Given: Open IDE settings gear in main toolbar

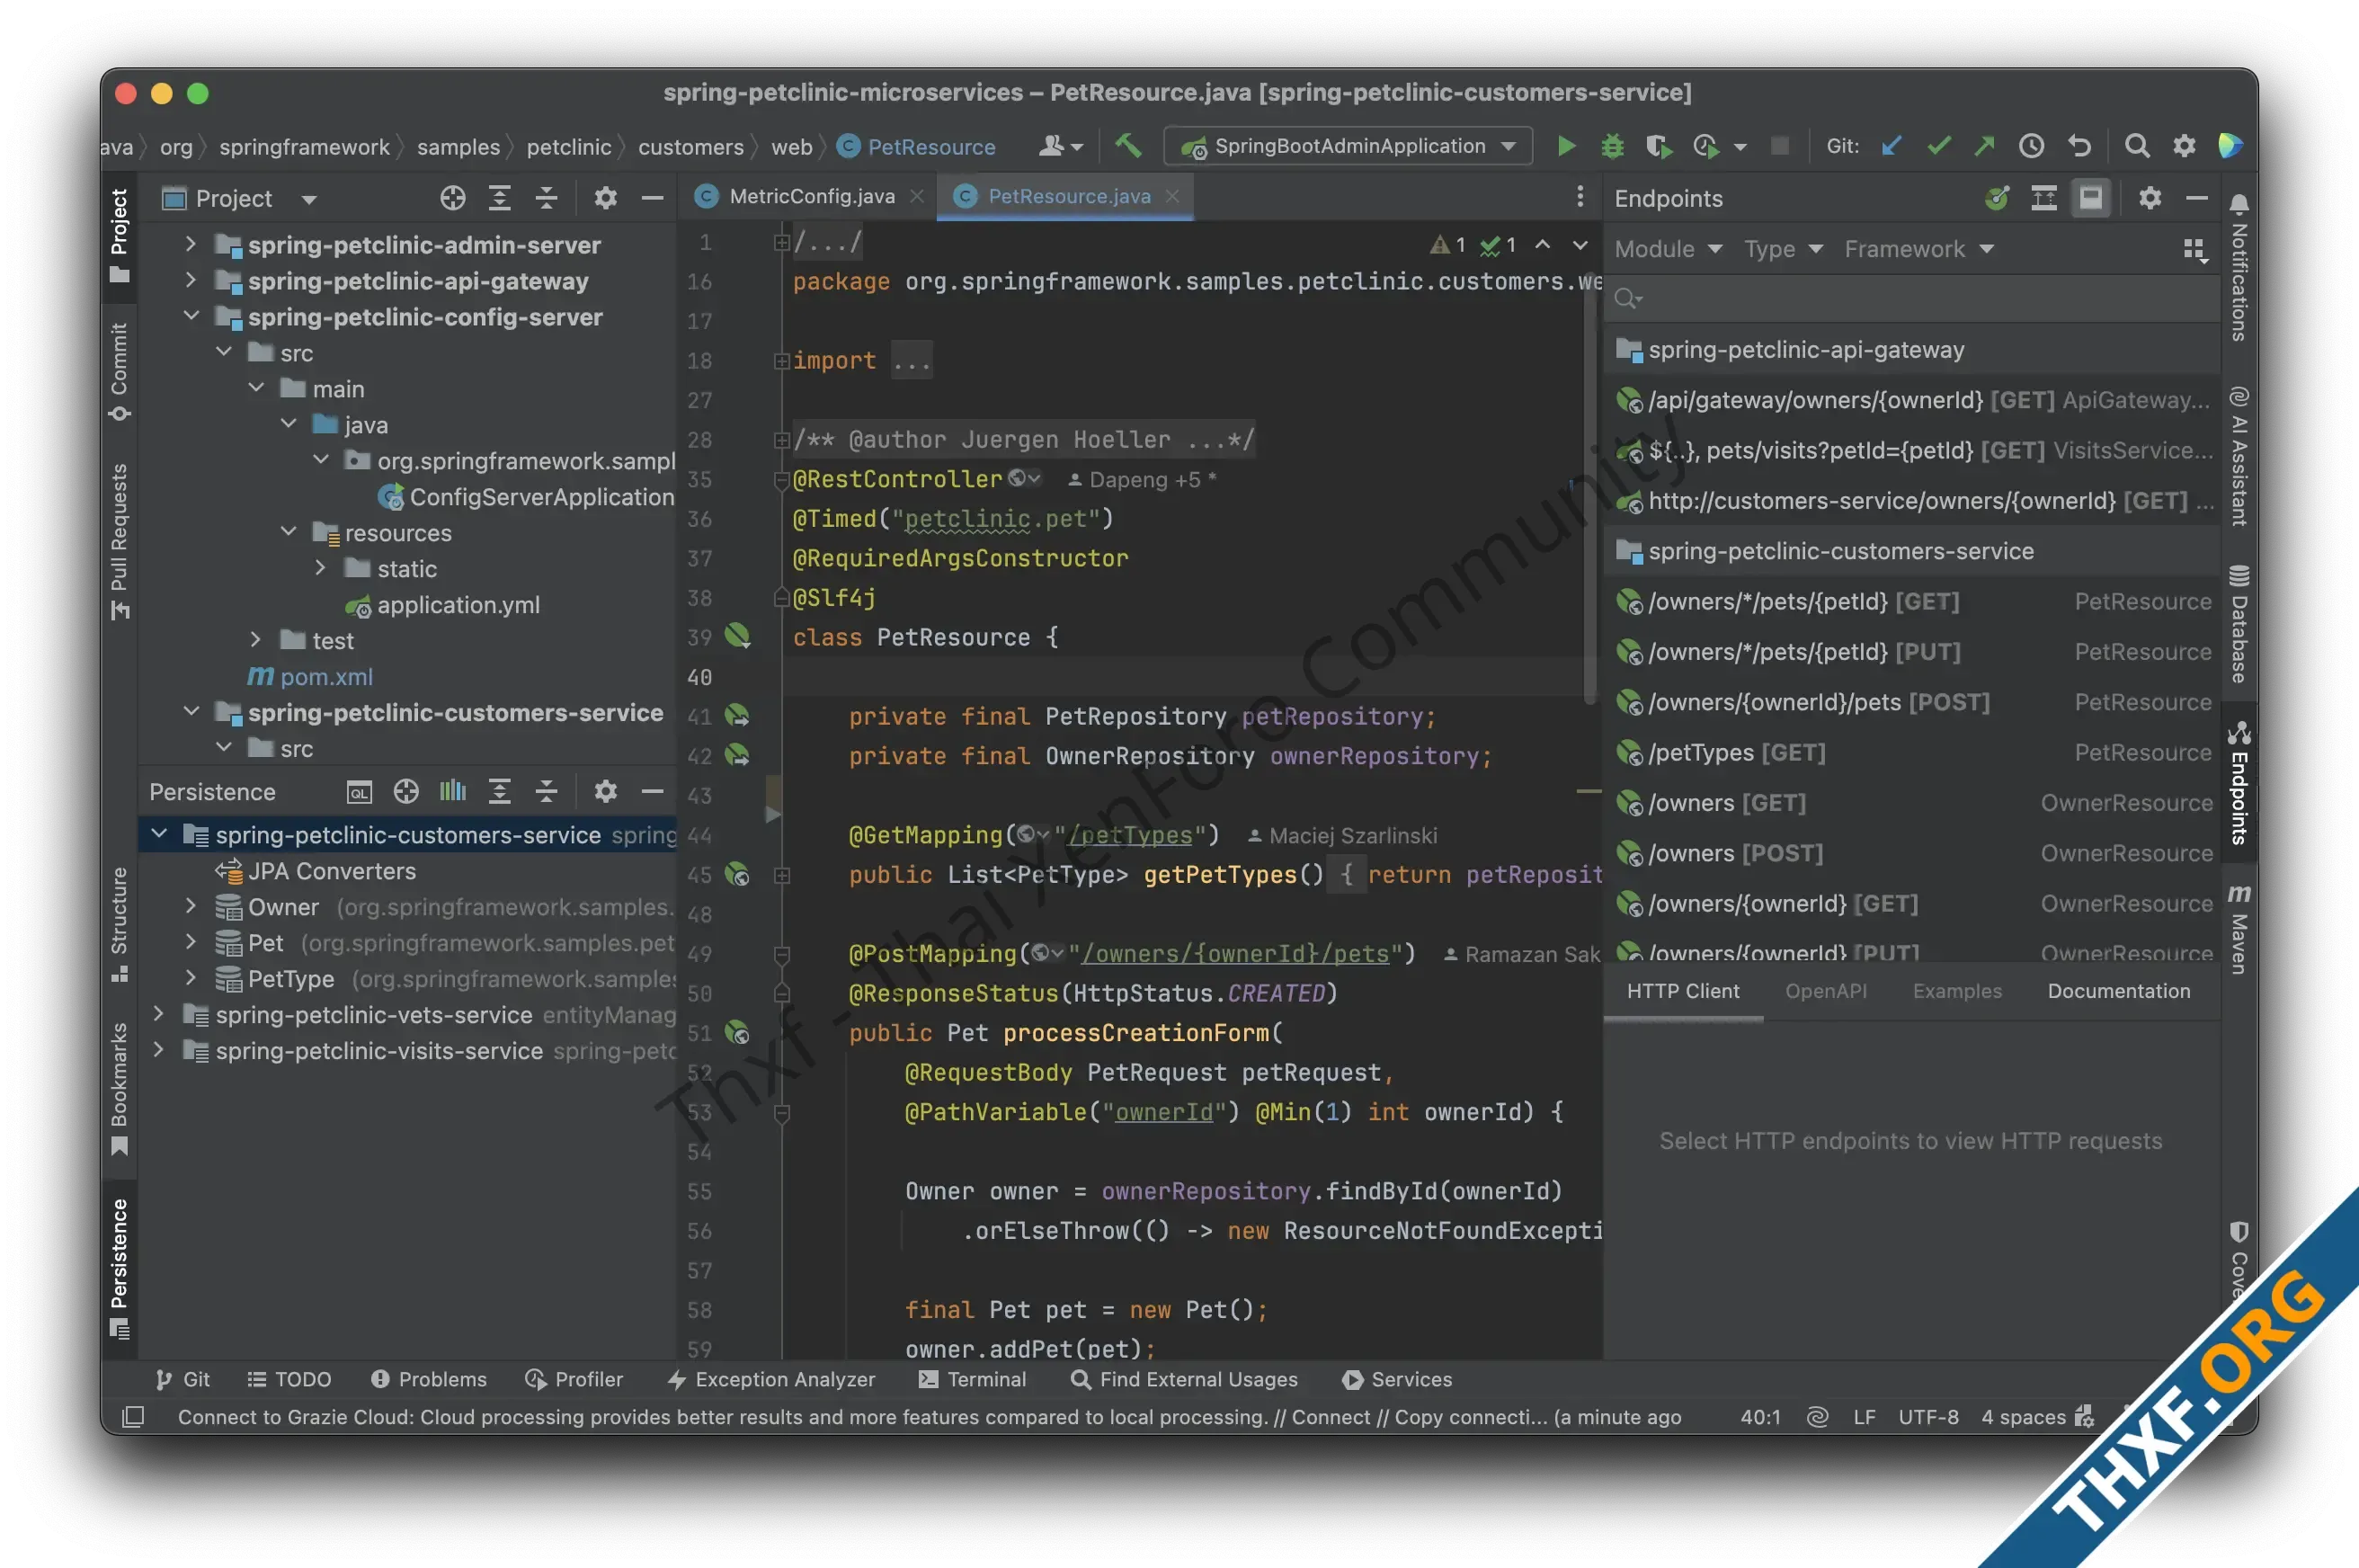Looking at the screenshot, I should click(x=2184, y=146).
